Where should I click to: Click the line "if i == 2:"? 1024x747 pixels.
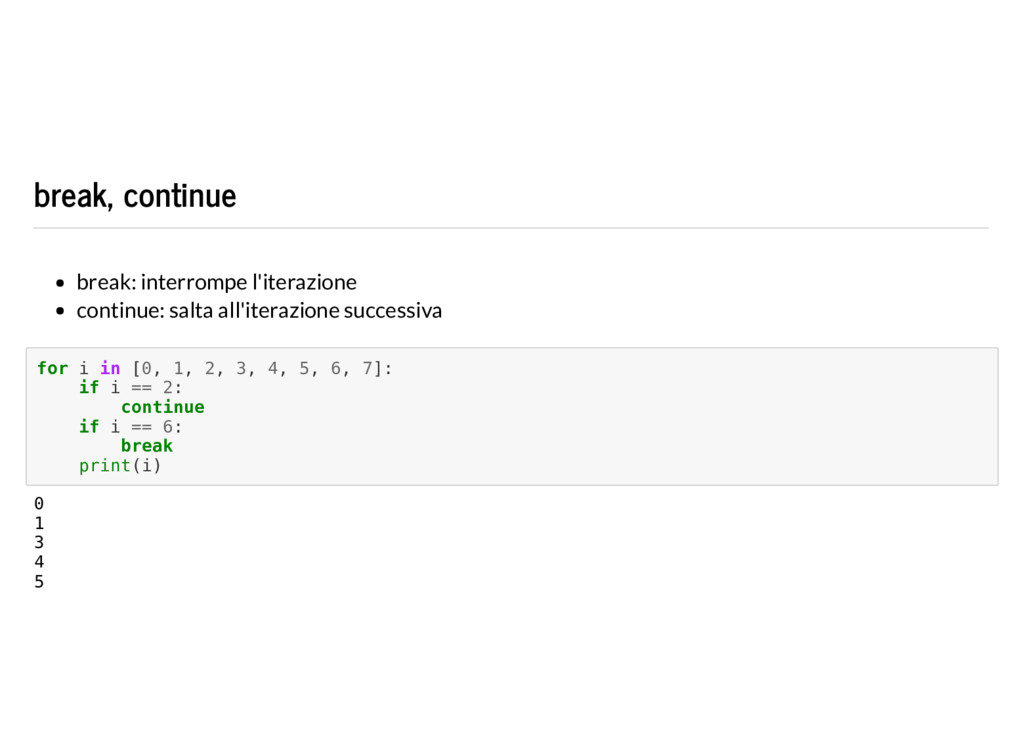[x=131, y=388]
